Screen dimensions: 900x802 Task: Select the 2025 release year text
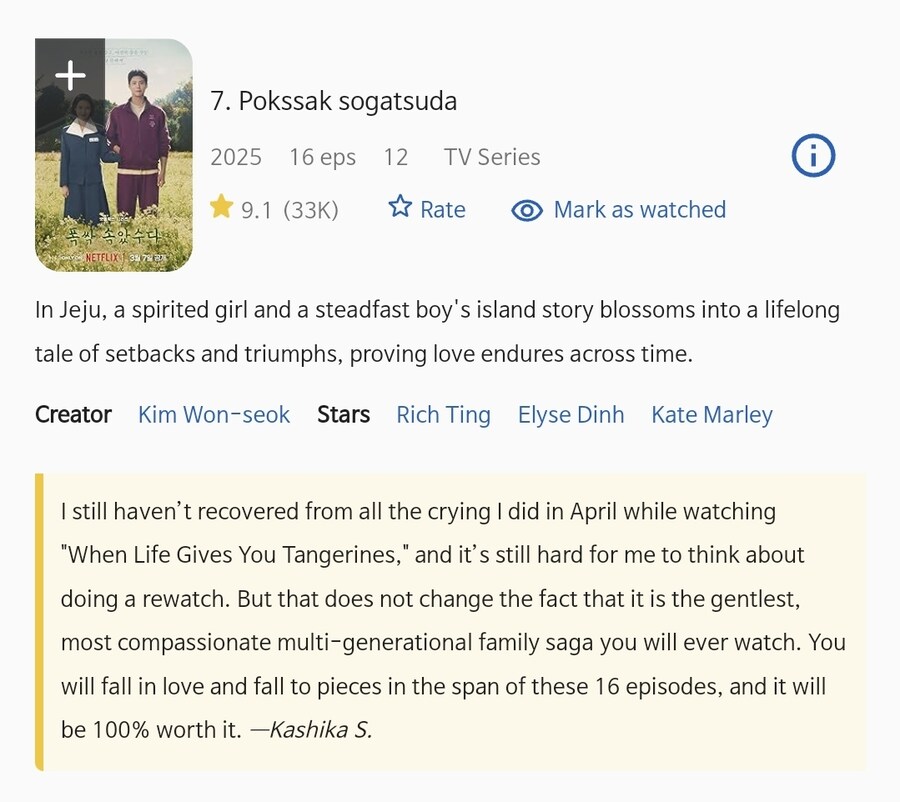(234, 156)
